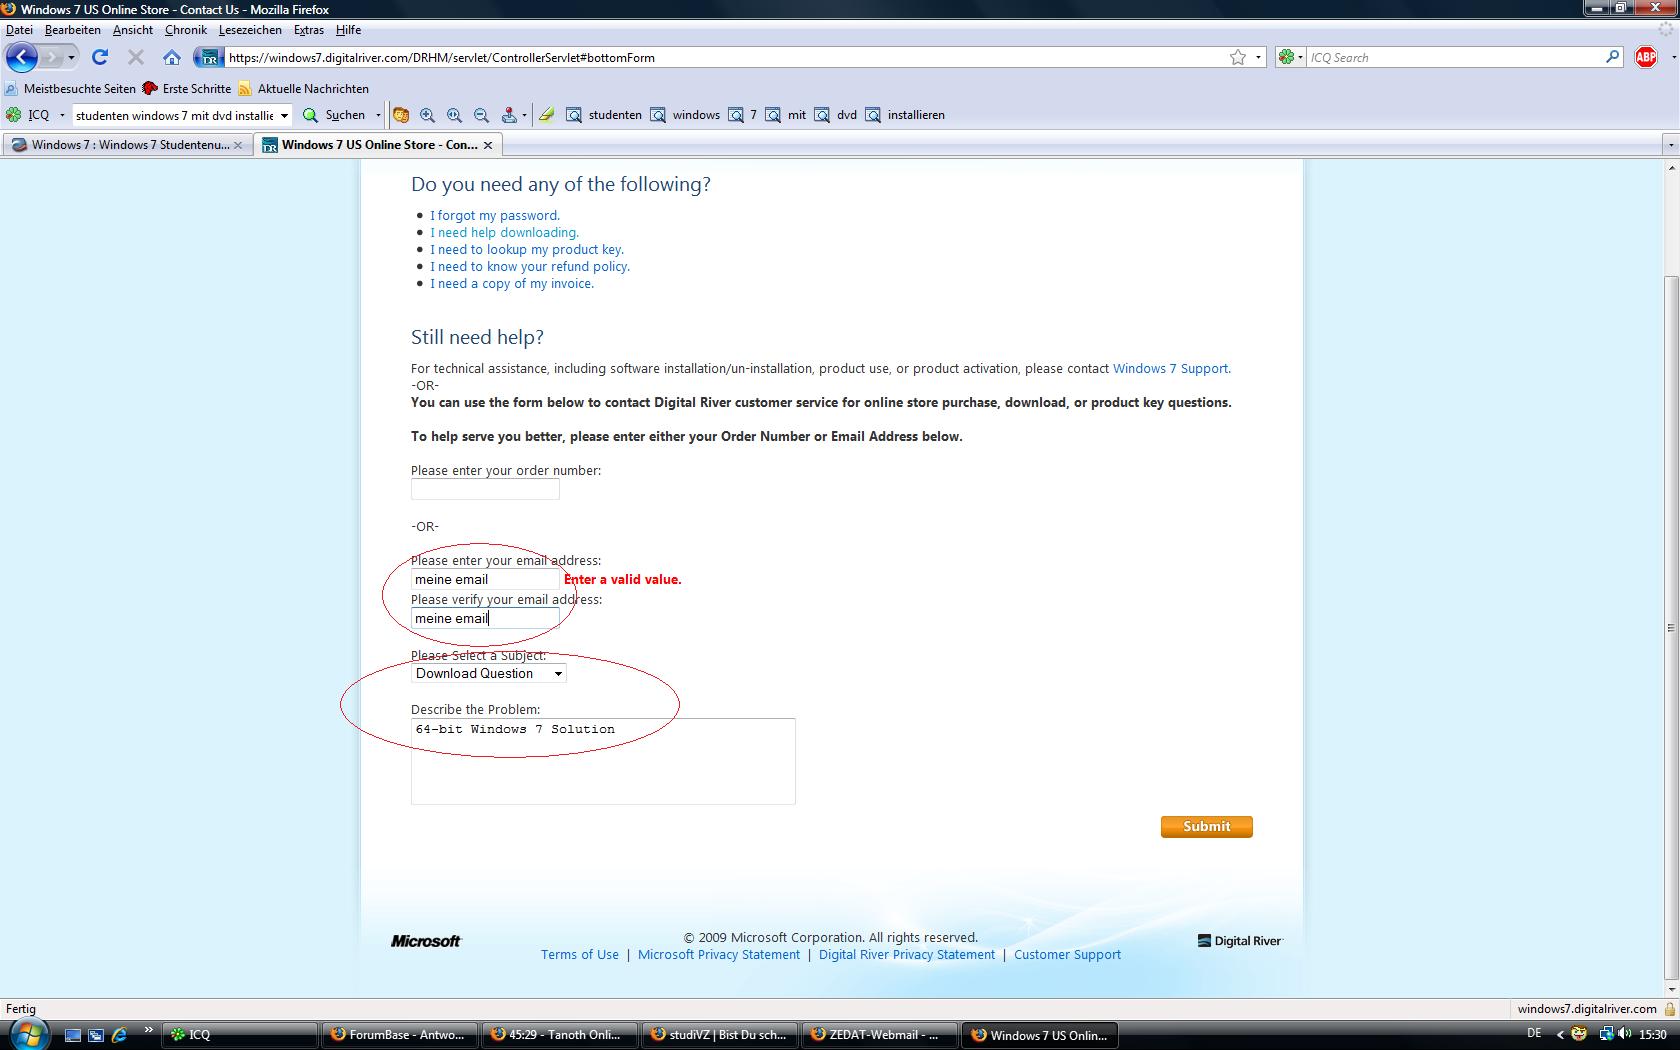This screenshot has height=1050, width=1680.
Task: Close the Windows 7 US Online Store tab
Action: click(x=488, y=145)
